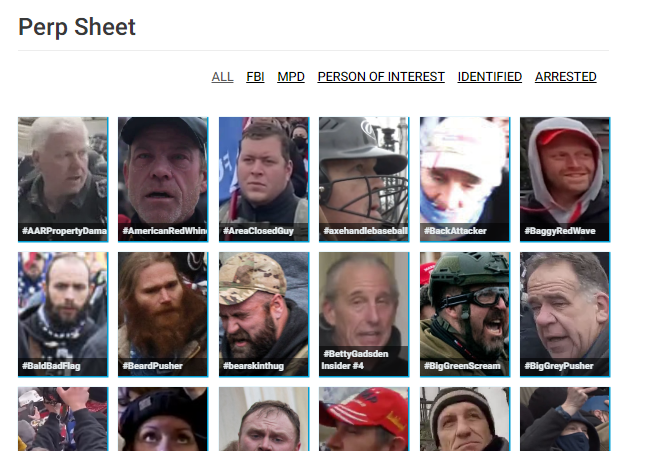Open the #BeardPusher thumbnail
Viewport: 648px width, 451px height.
163,315
